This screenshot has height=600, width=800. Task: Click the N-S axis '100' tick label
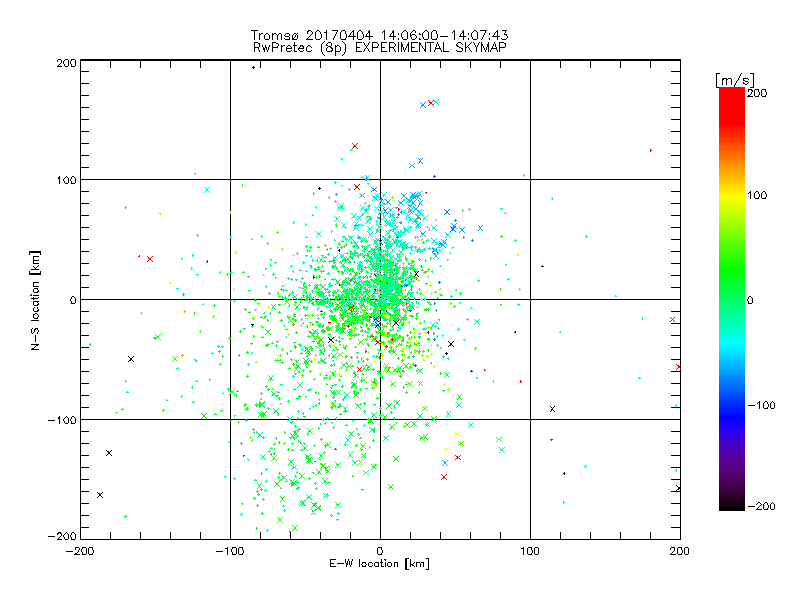(x=66, y=180)
